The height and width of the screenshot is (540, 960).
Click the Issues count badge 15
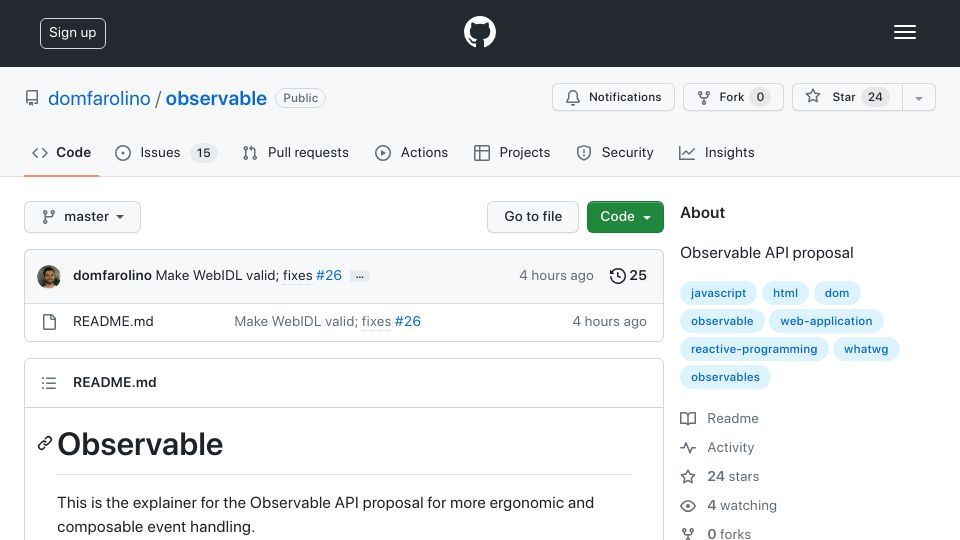pyautogui.click(x=203, y=152)
